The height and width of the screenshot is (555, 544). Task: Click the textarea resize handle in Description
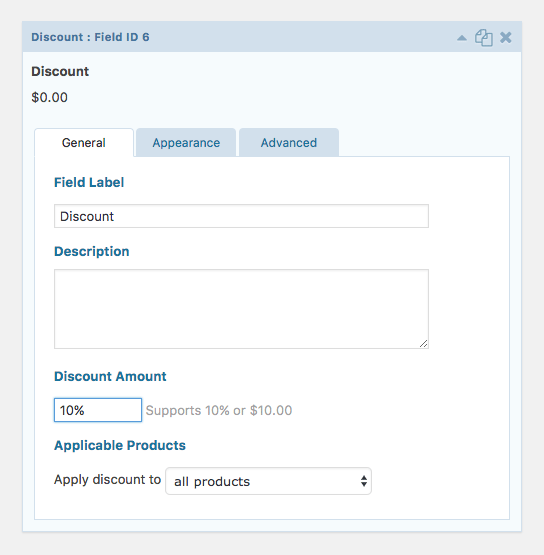[x=423, y=343]
